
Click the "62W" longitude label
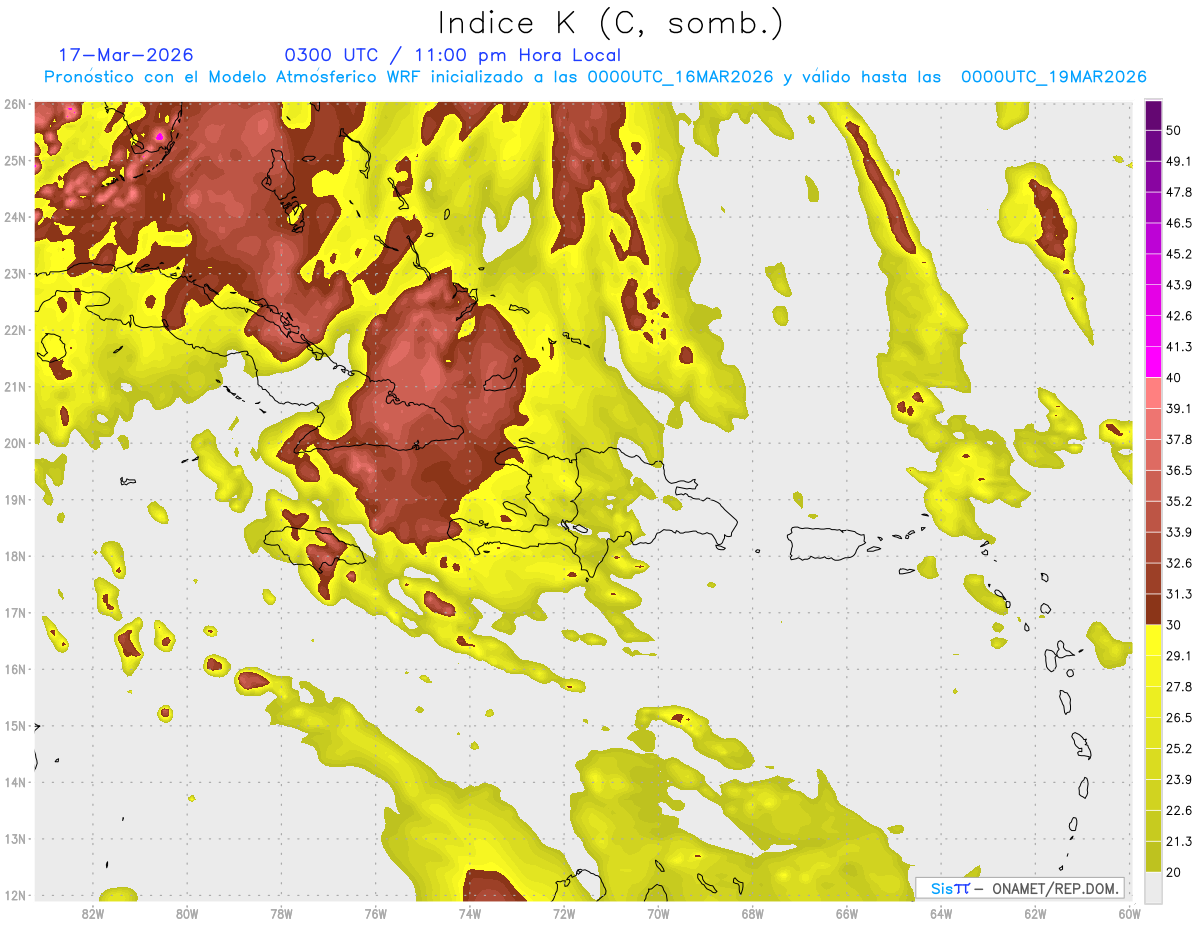click(1035, 914)
